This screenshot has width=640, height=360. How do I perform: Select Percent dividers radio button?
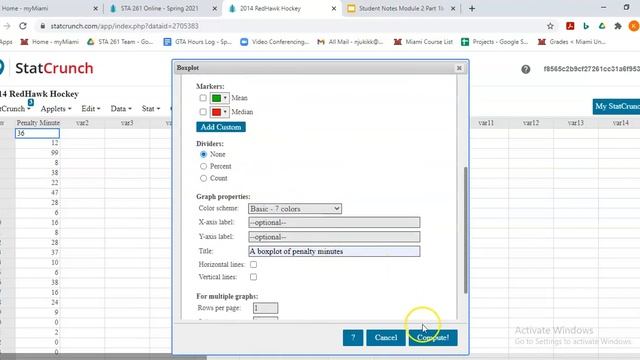click(203, 166)
